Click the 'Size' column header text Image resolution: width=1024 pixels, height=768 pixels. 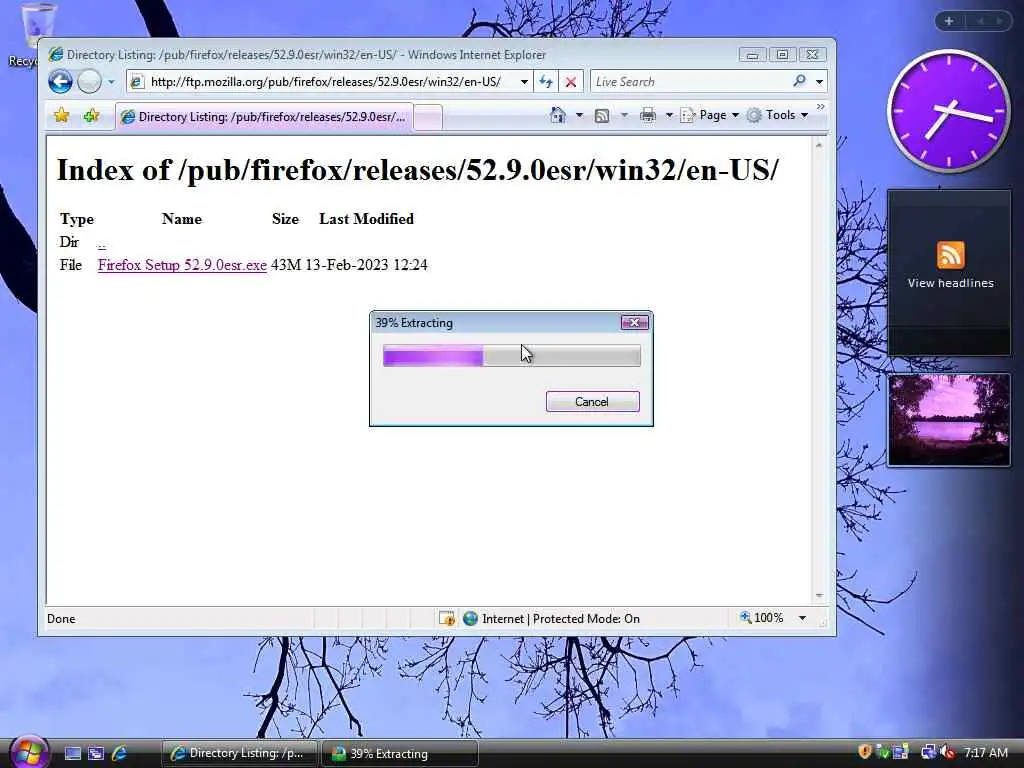(x=285, y=219)
